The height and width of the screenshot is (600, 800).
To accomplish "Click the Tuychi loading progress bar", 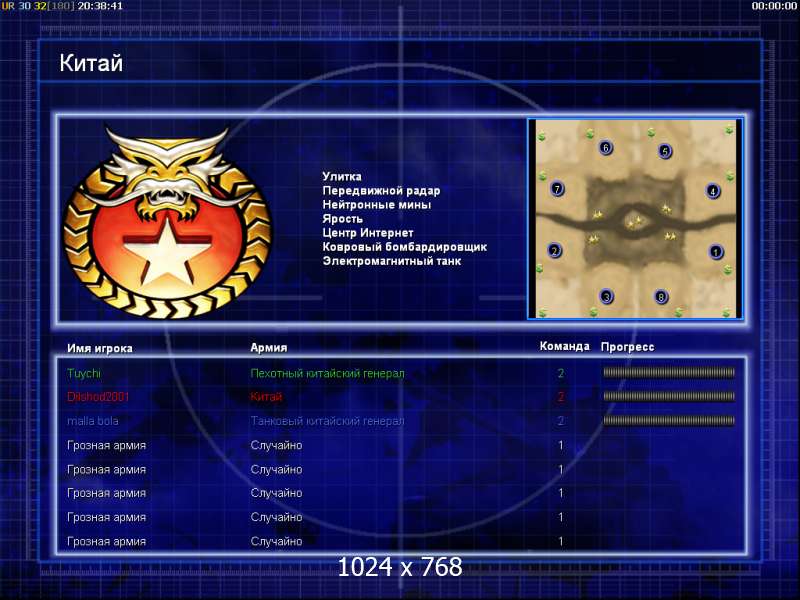I will pos(669,372).
